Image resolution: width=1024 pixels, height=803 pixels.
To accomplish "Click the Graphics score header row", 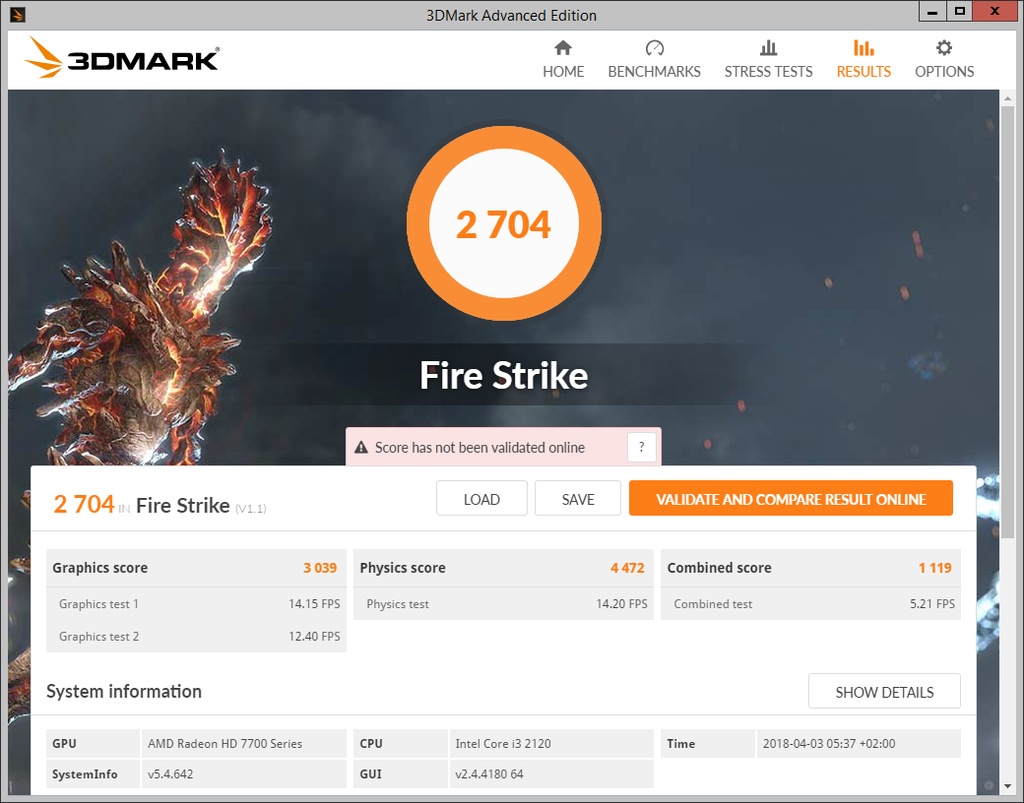I will click(196, 568).
